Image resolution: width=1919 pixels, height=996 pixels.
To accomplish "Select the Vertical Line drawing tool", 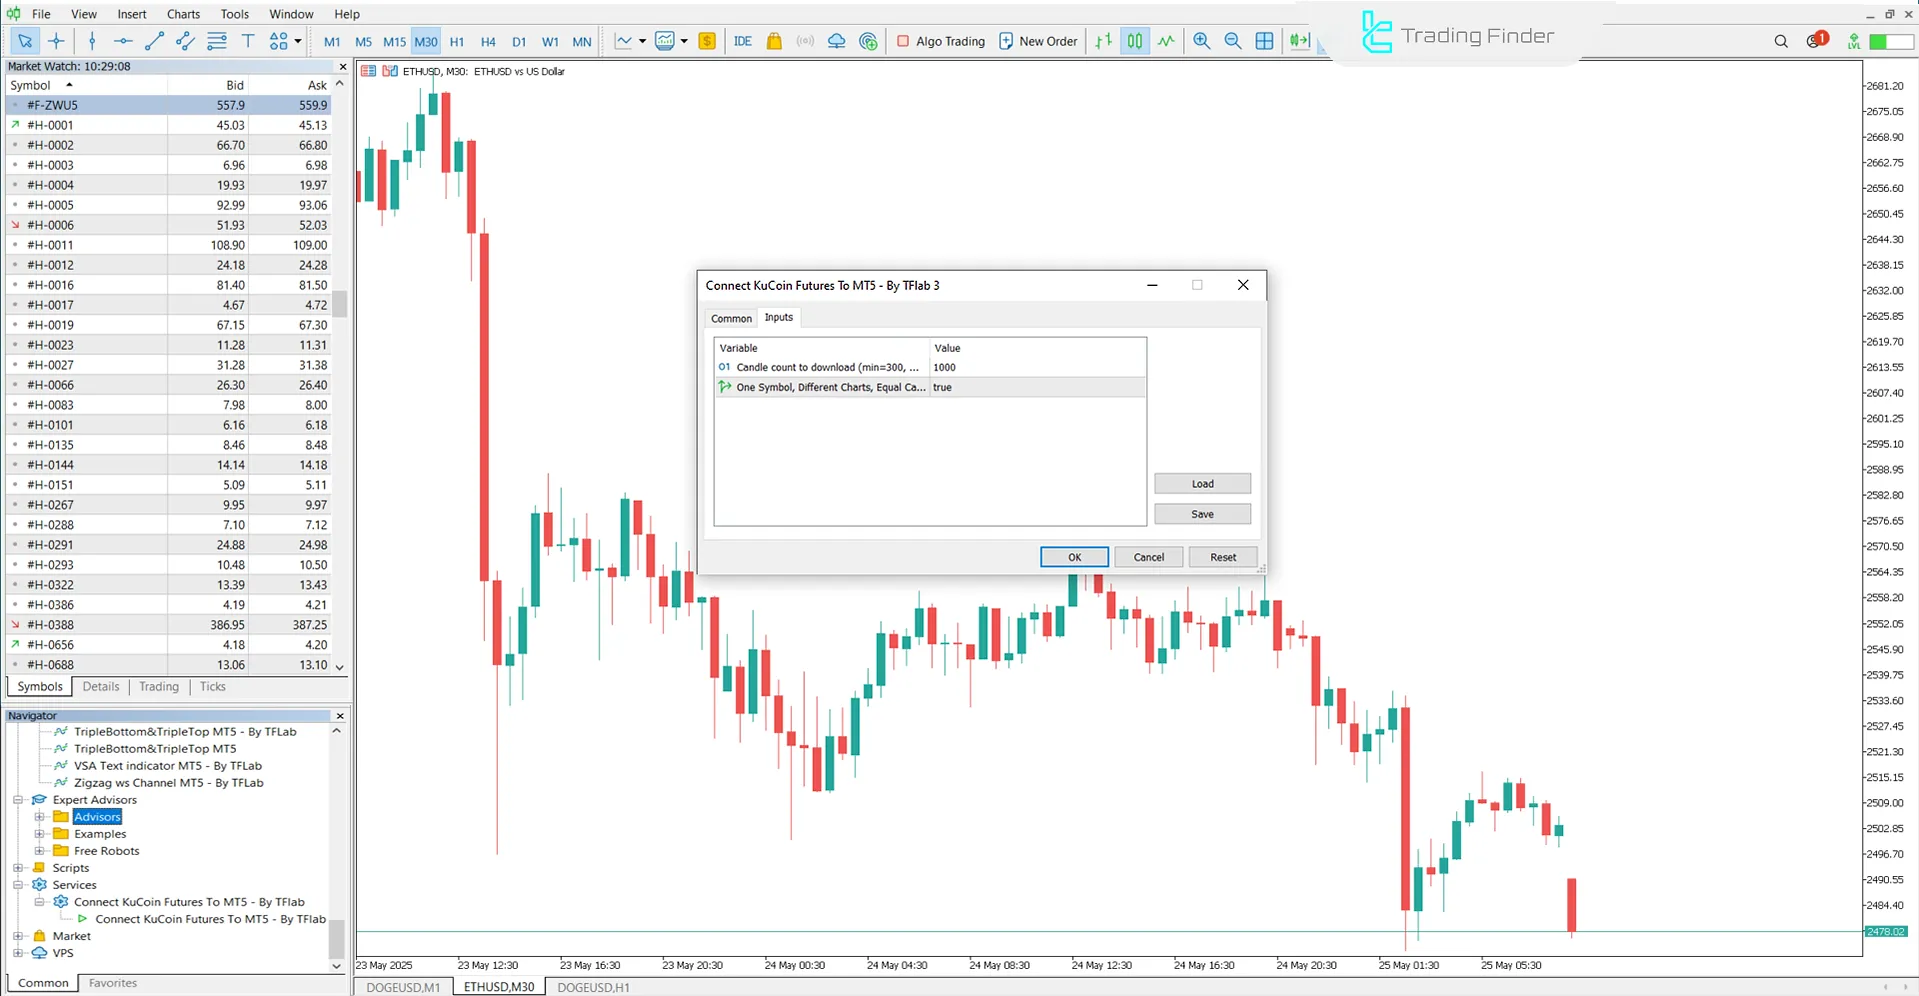I will pos(92,41).
